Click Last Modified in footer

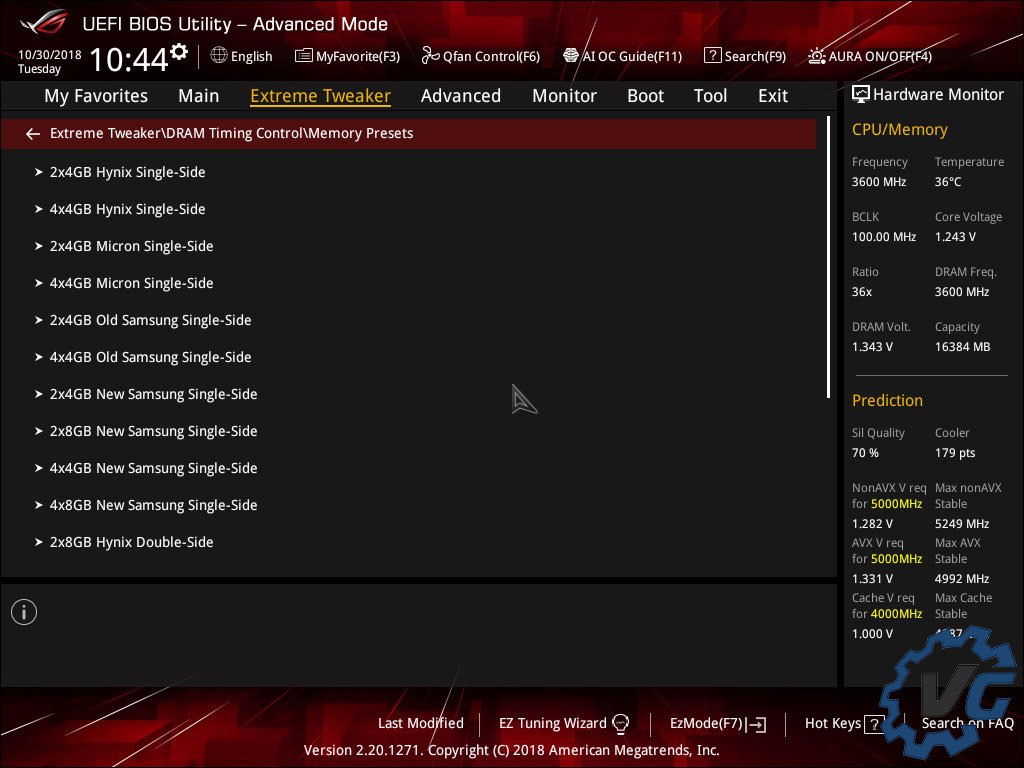tap(421, 724)
